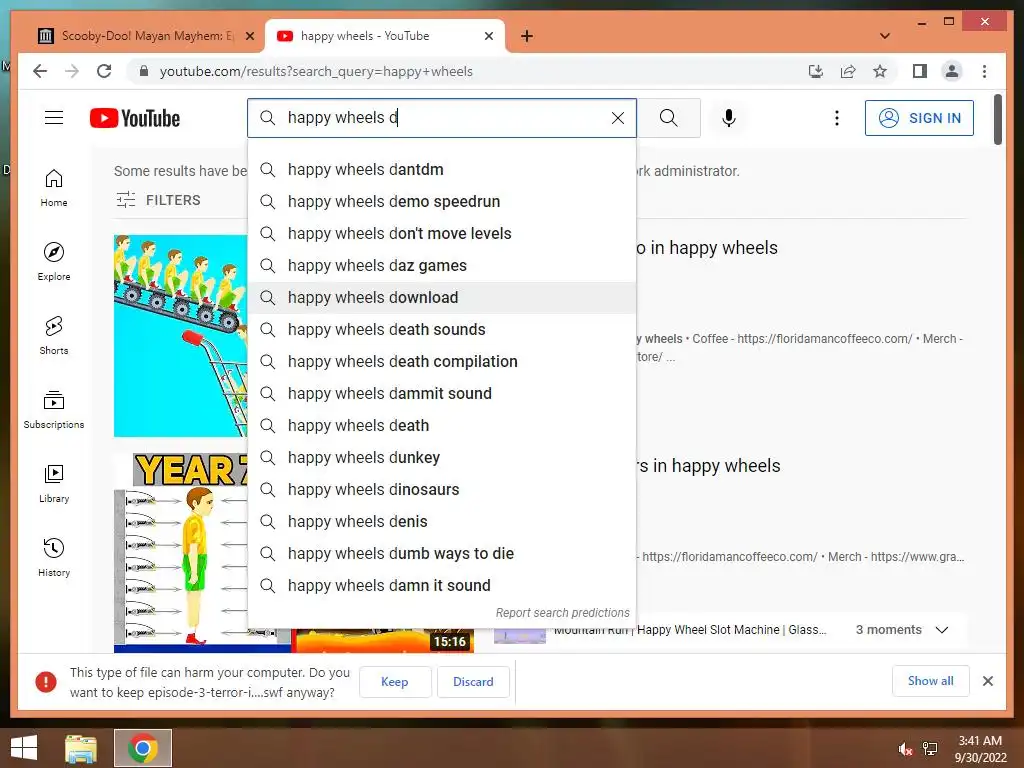Install app using the address bar download icon
Screen dimensions: 1024x768
click(x=816, y=71)
